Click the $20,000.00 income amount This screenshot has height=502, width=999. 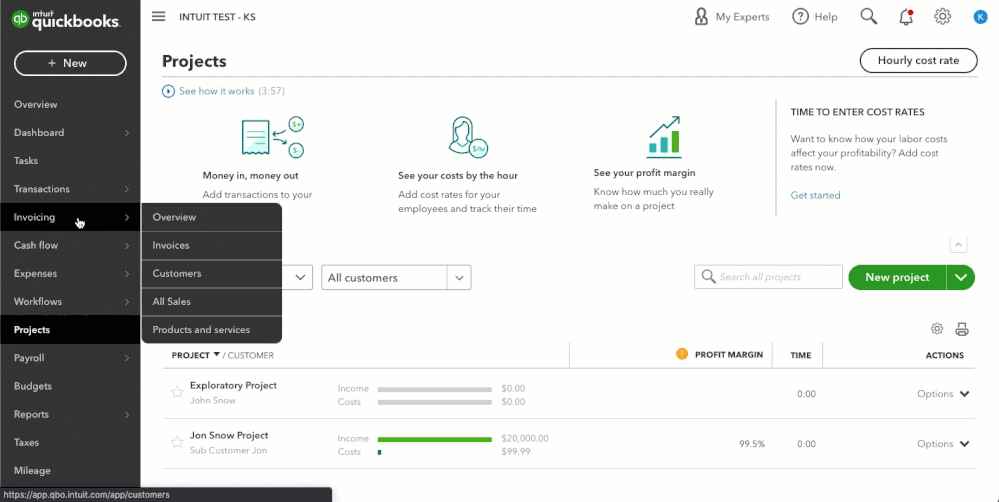pyautogui.click(x=525, y=438)
